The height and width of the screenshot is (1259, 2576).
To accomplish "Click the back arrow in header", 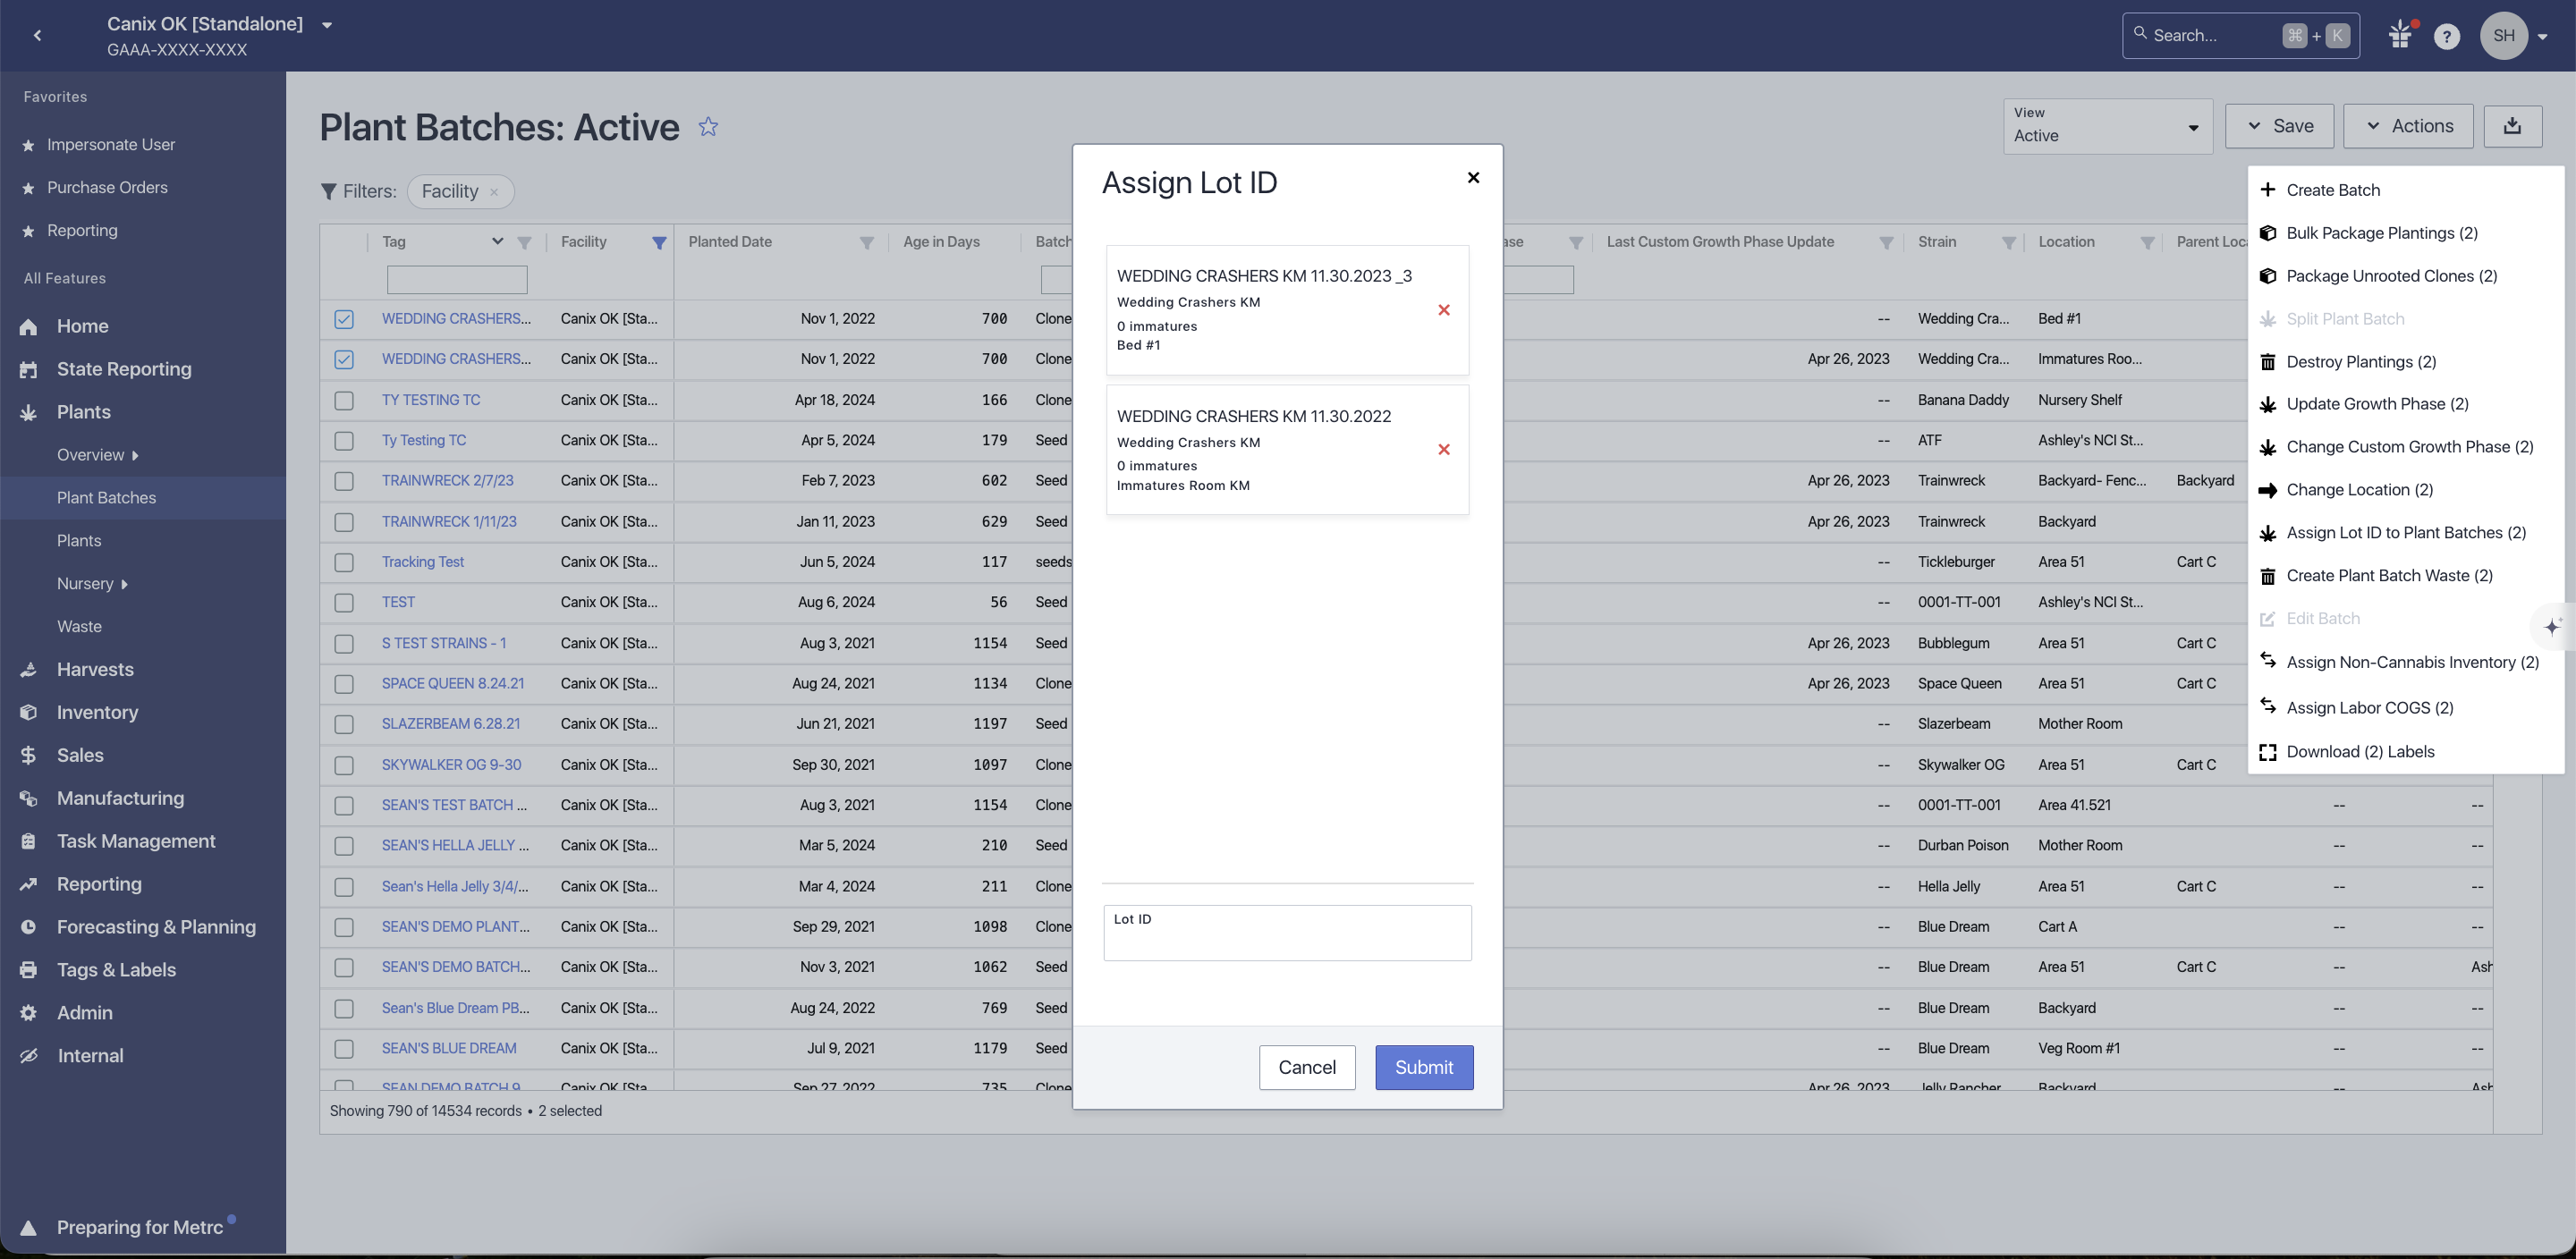I will 37,35.
